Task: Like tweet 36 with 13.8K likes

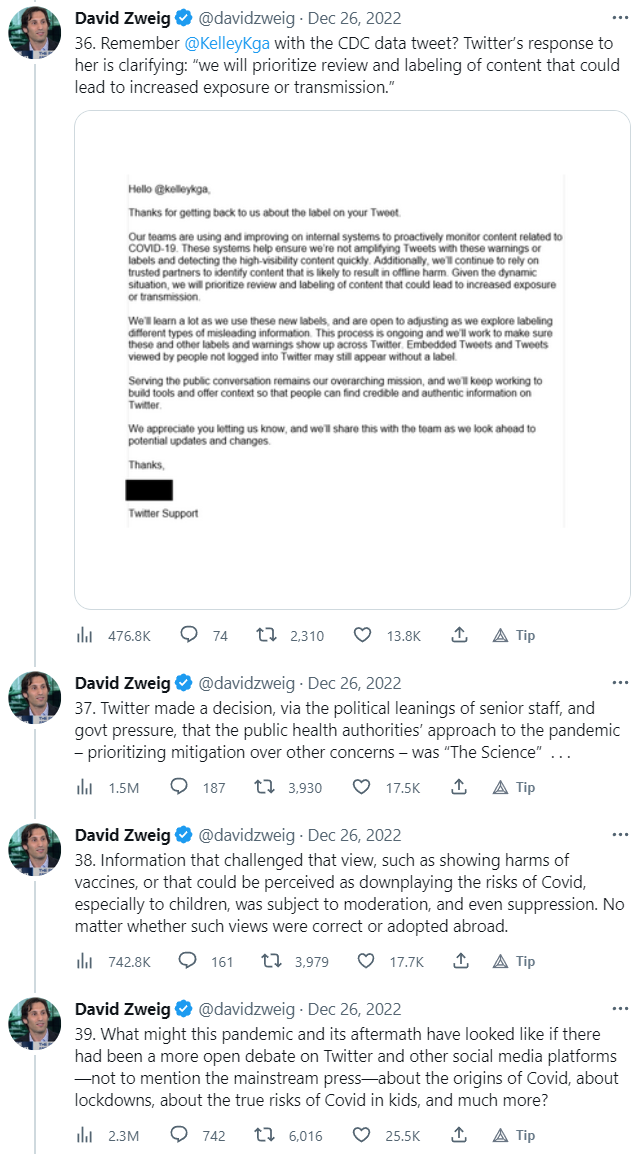Action: pos(364,635)
